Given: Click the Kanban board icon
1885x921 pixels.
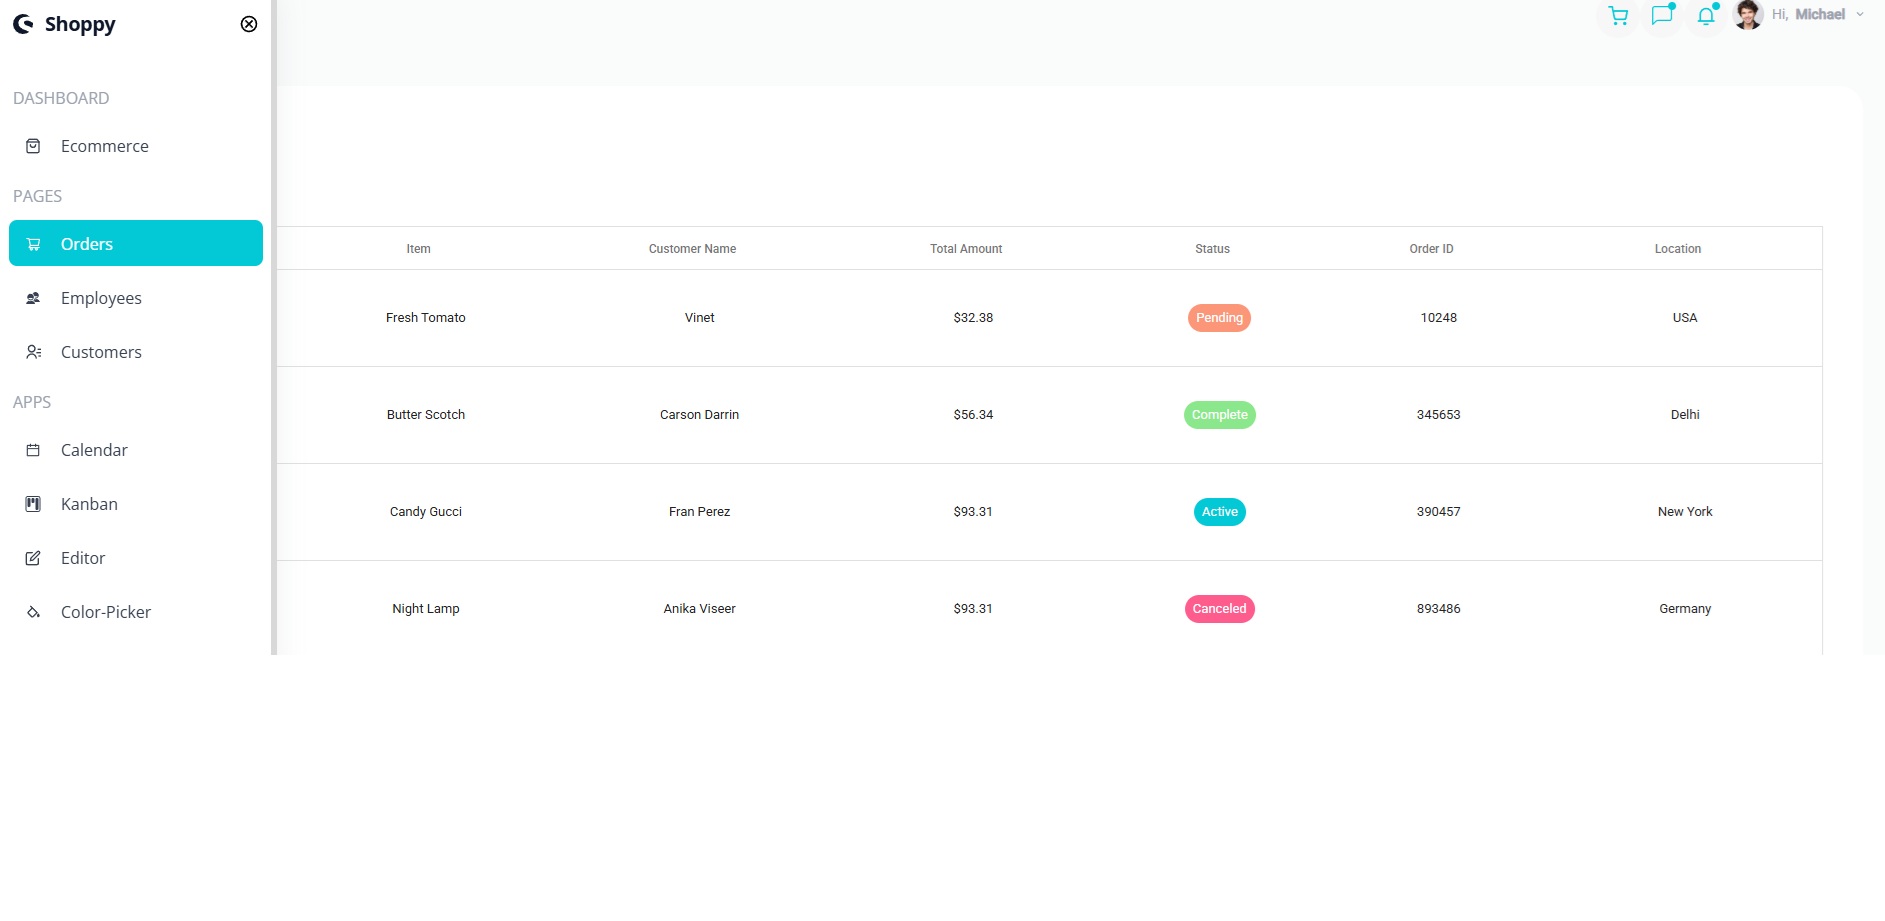Looking at the screenshot, I should tap(33, 504).
